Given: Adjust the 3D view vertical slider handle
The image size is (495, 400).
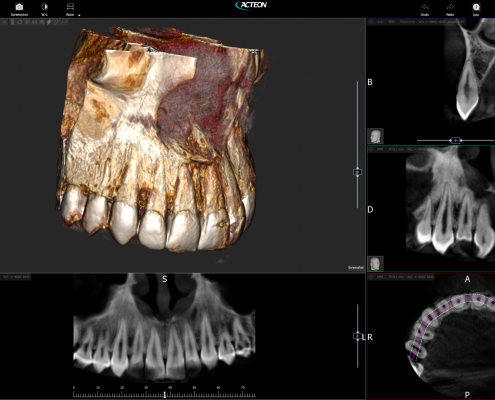Looking at the screenshot, I should pos(357,172).
